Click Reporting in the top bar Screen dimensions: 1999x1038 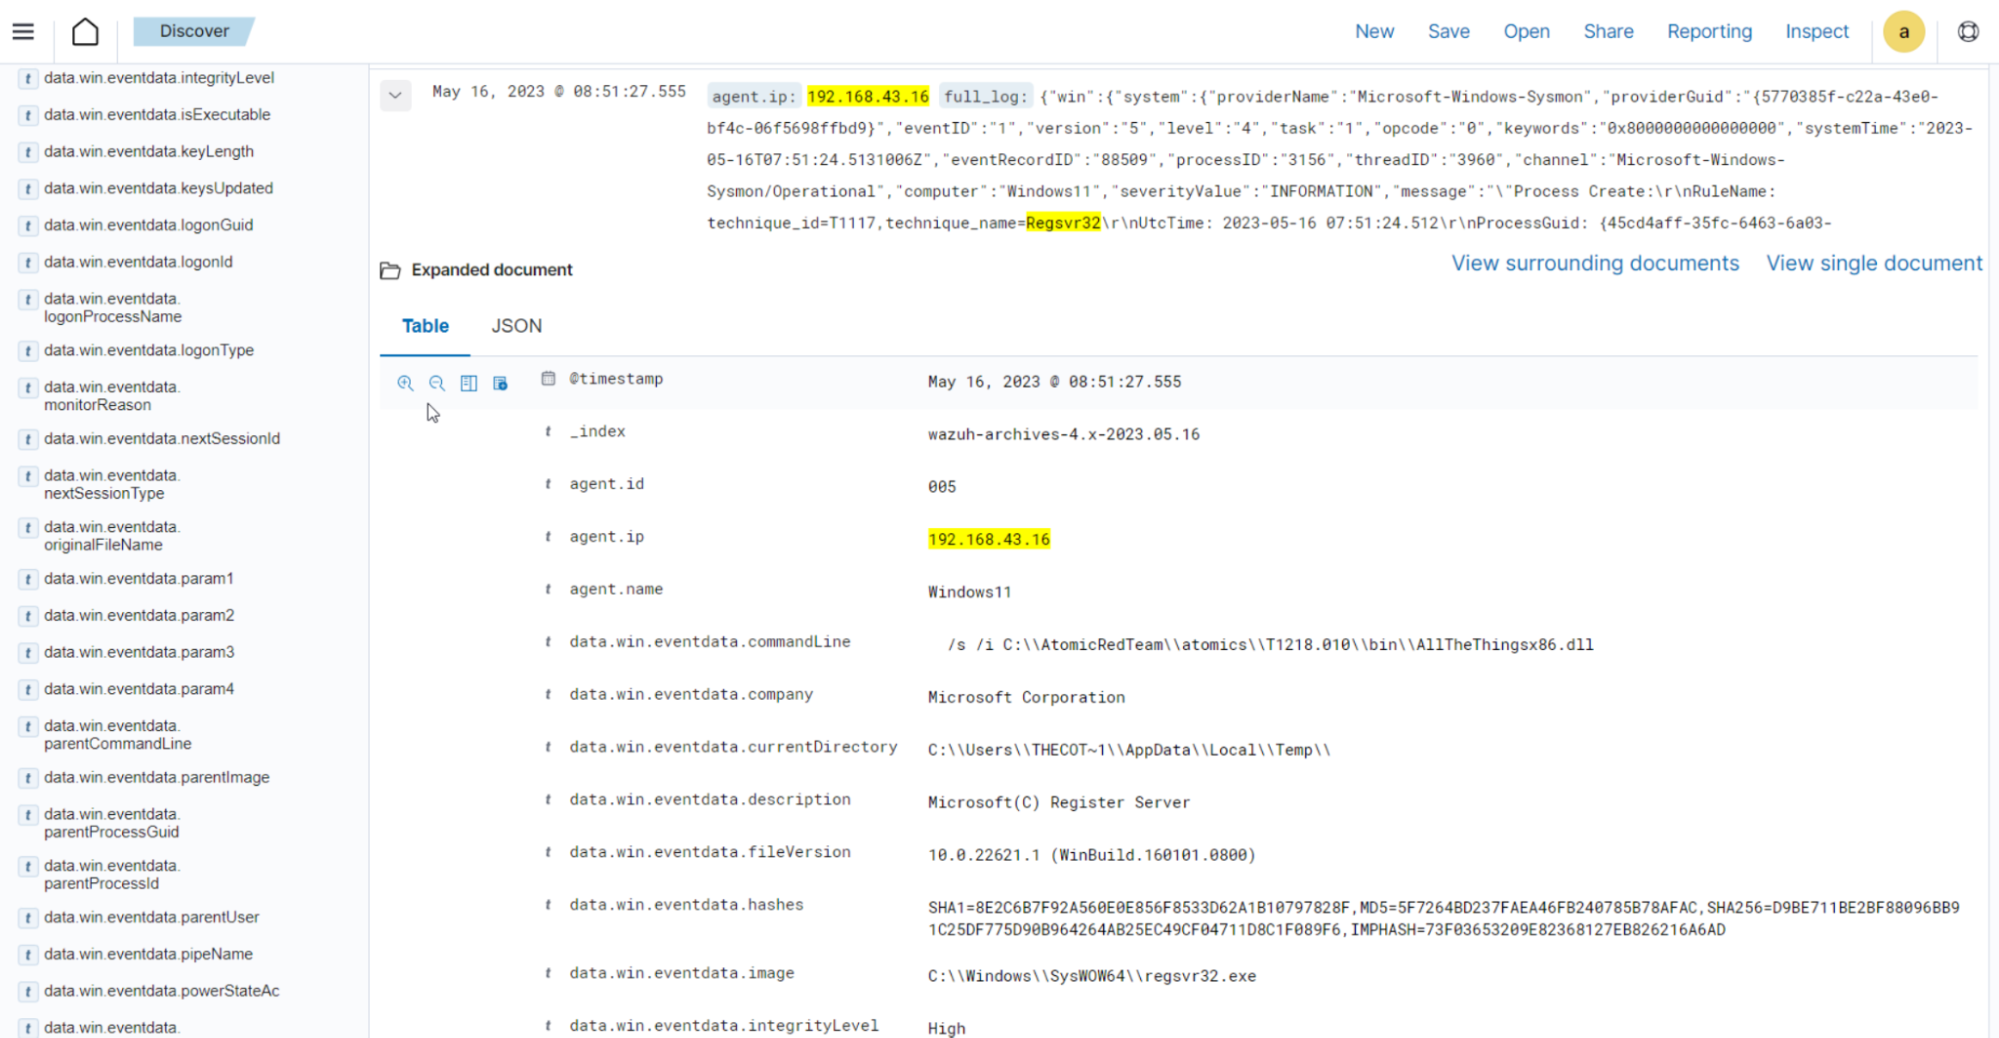coord(1709,32)
